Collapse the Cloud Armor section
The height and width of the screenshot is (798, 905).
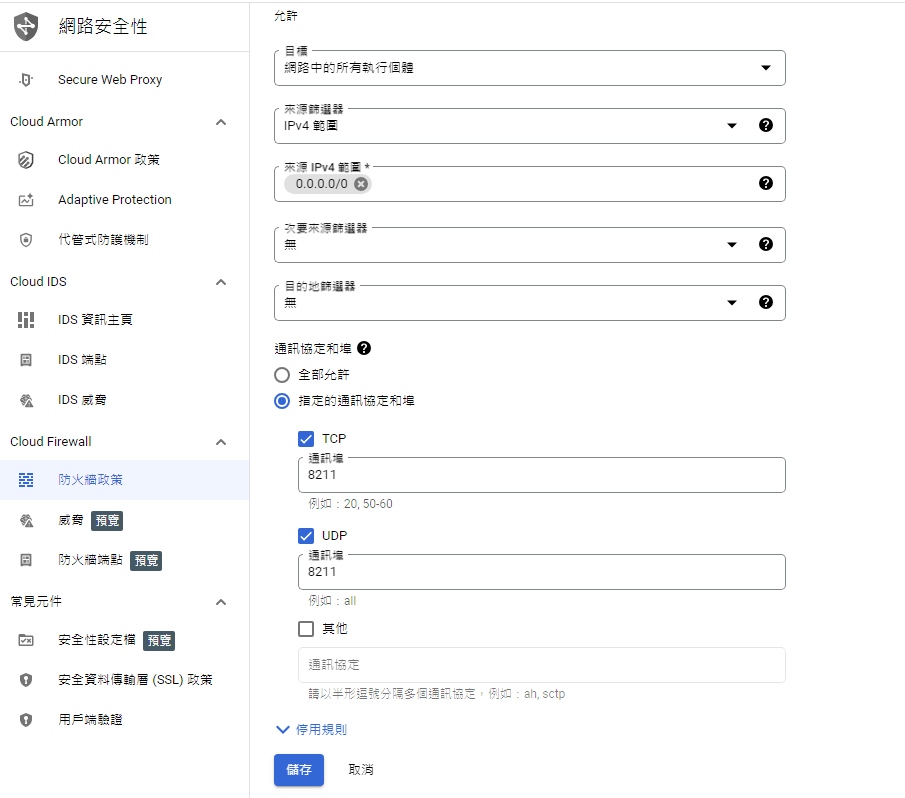tap(221, 122)
